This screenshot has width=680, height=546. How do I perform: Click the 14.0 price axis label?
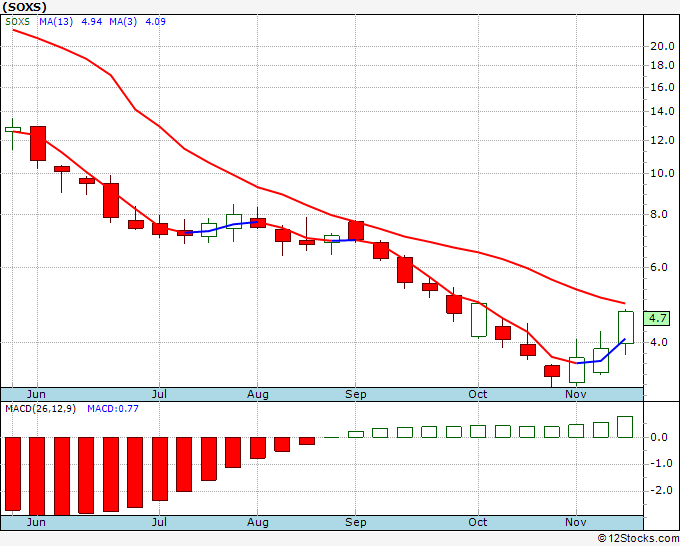point(662,111)
